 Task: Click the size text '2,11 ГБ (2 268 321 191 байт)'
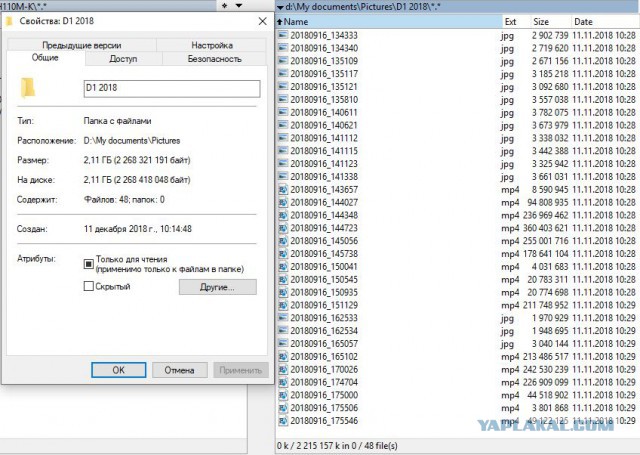click(137, 160)
